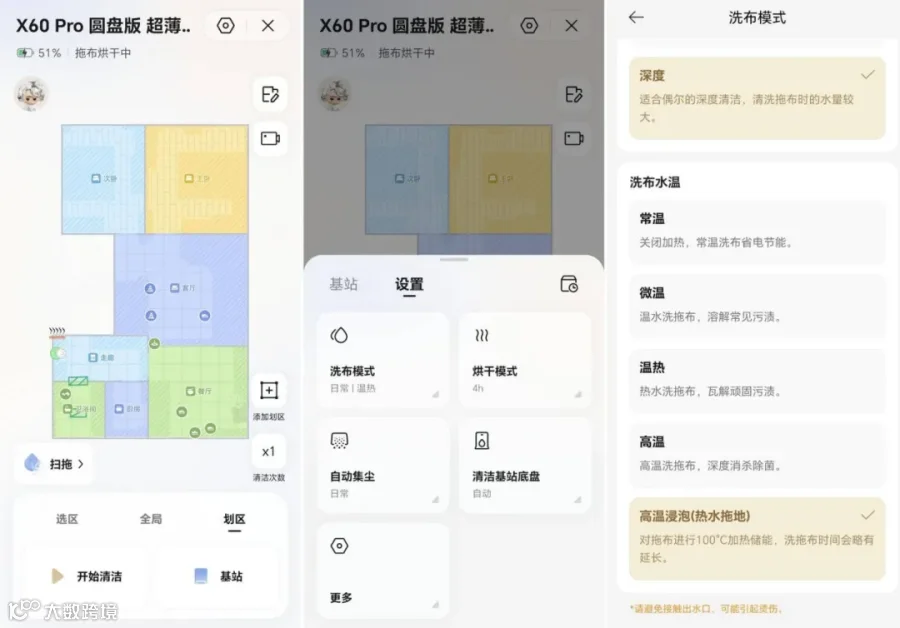Tap the heat waves icon on 烘干模式 card
900x628 pixels.
(x=482, y=335)
